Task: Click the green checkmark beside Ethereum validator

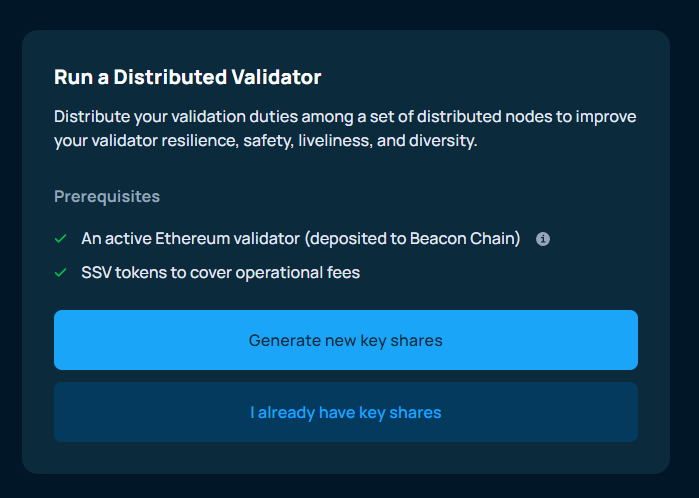Action: tap(61, 239)
